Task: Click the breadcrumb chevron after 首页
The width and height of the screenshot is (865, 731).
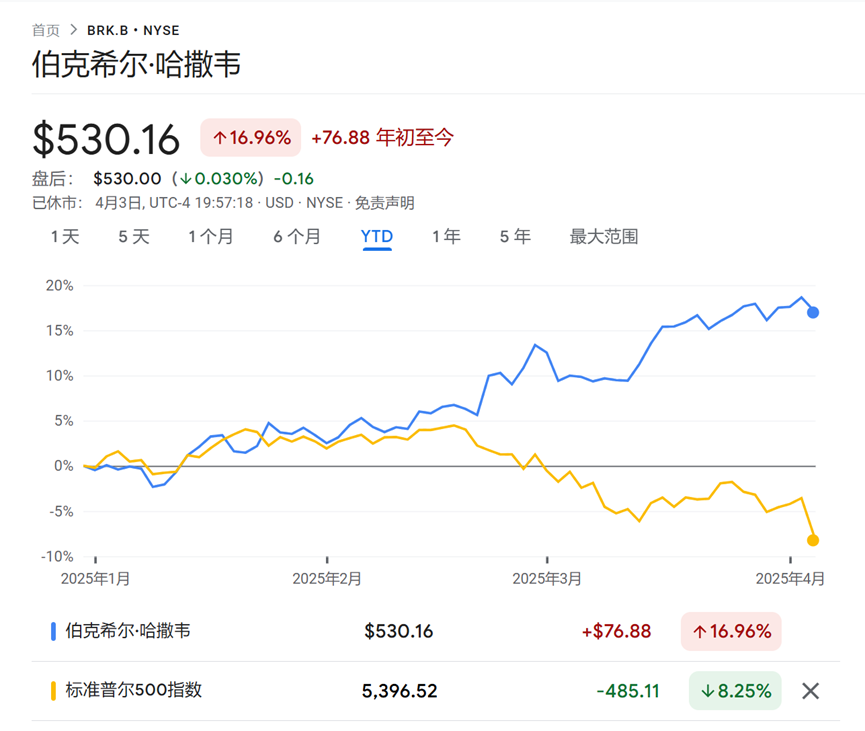Action: [x=73, y=29]
